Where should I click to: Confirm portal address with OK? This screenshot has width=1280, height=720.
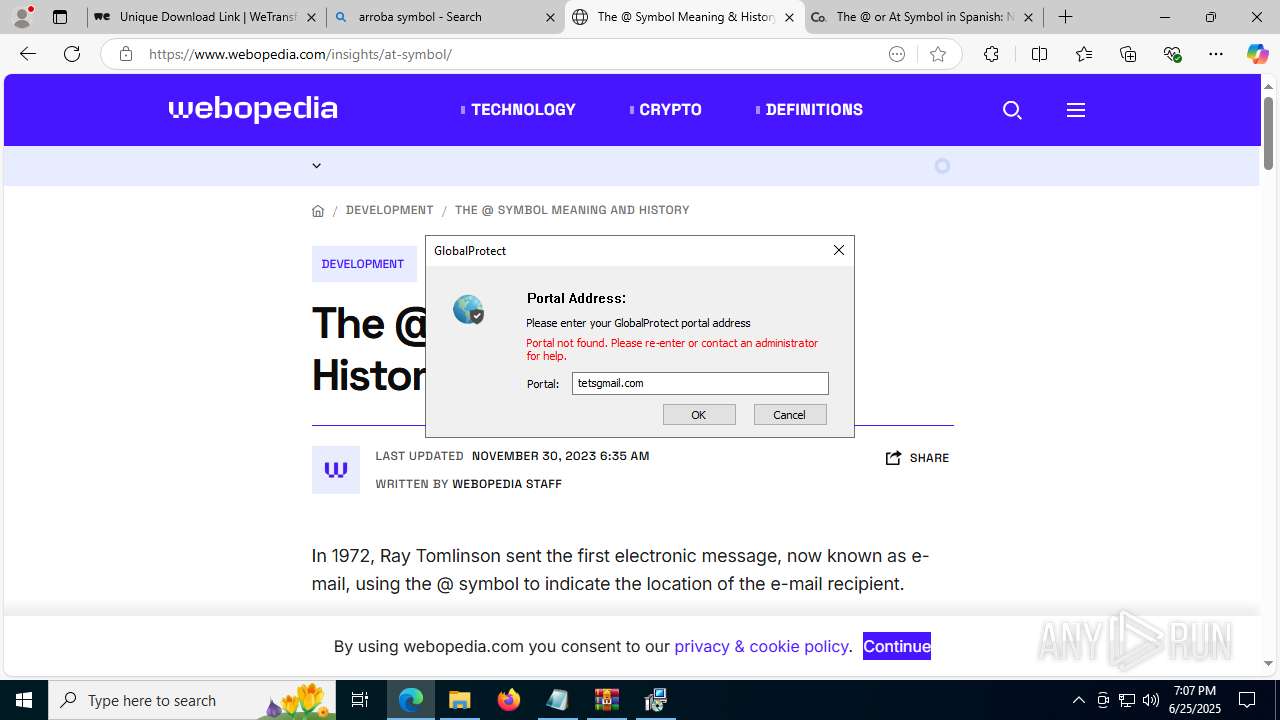pyautogui.click(x=699, y=415)
